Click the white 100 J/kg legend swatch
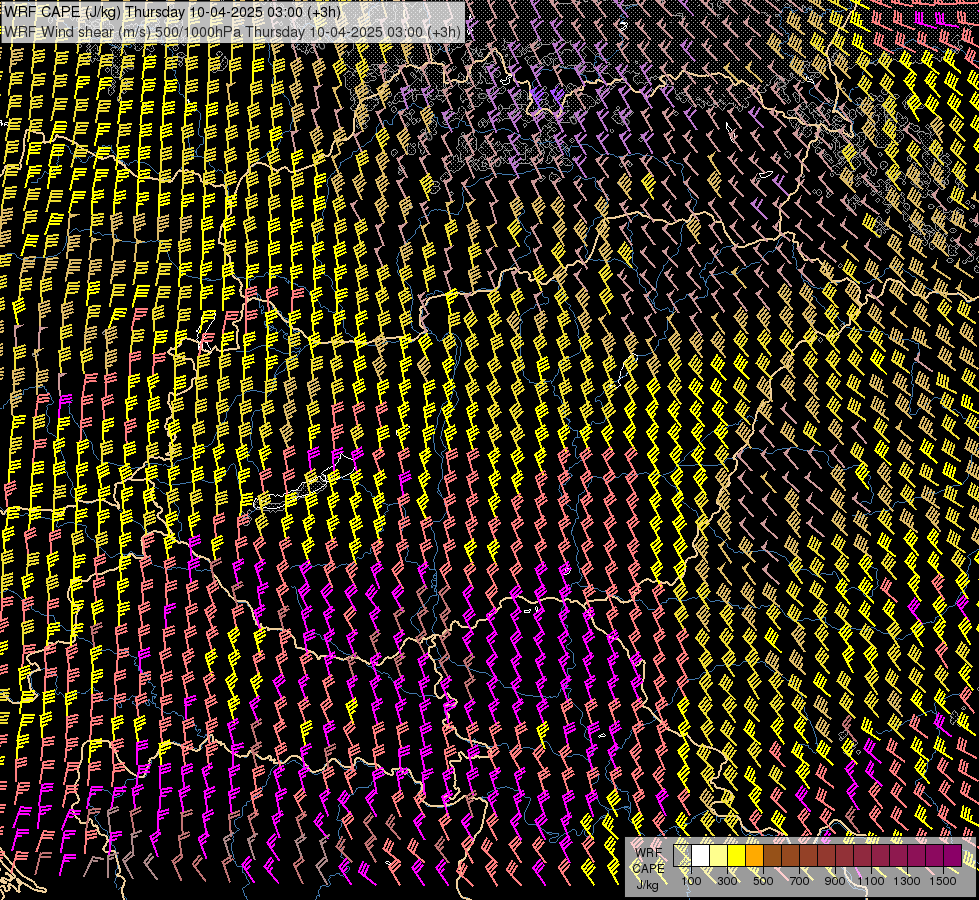The width and height of the screenshot is (979, 900). tap(701, 855)
